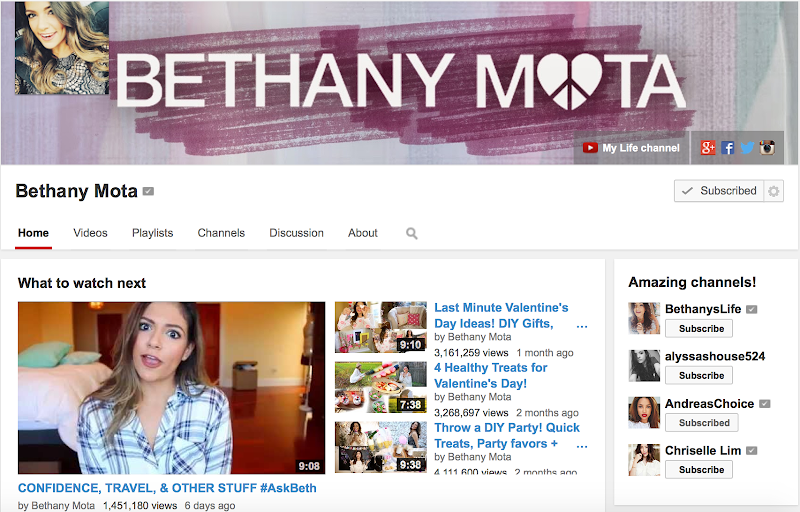Subscribe to Chriselle Lim channel
Viewport: 800px width, 512px height.
tap(698, 470)
